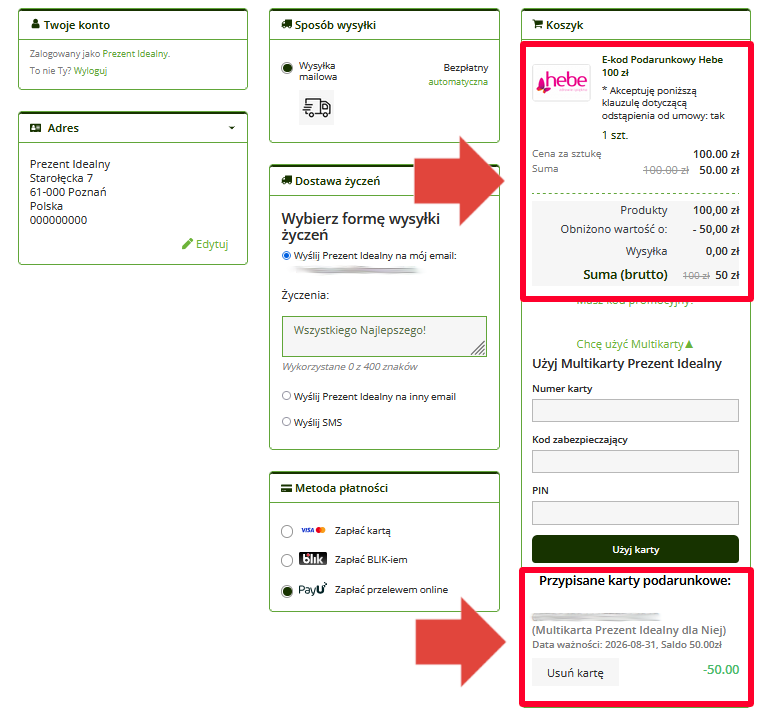This screenshot has height=725, width=767.
Task: Click the PayU payment logo
Action: (312, 590)
